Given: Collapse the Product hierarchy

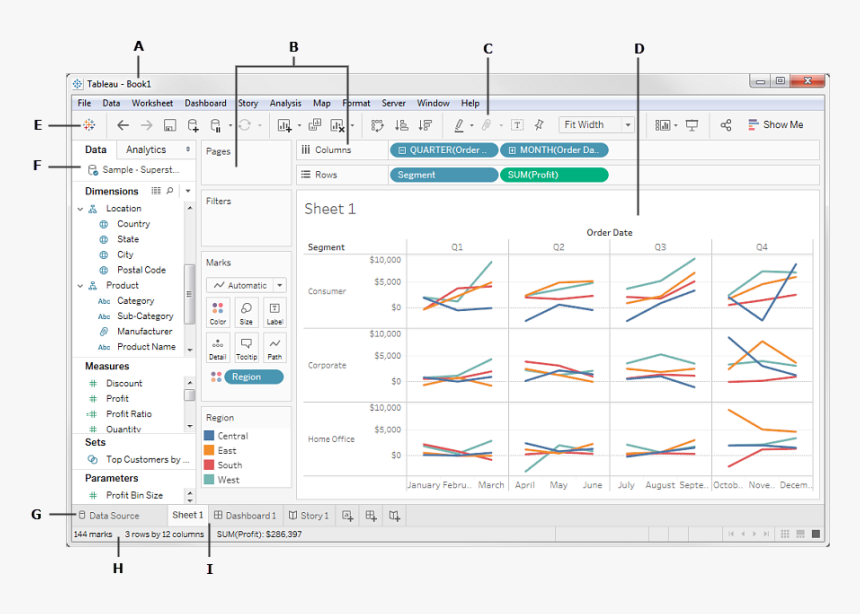Looking at the screenshot, I should [81, 286].
